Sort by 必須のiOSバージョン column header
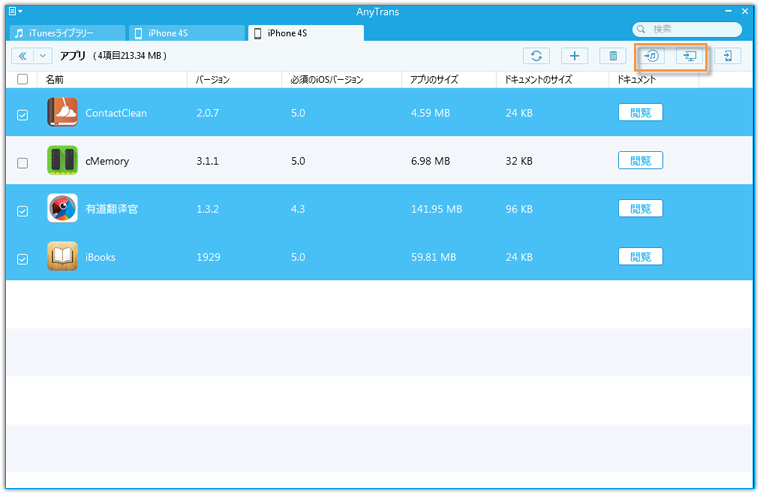This screenshot has width=760, height=494. click(x=342, y=80)
